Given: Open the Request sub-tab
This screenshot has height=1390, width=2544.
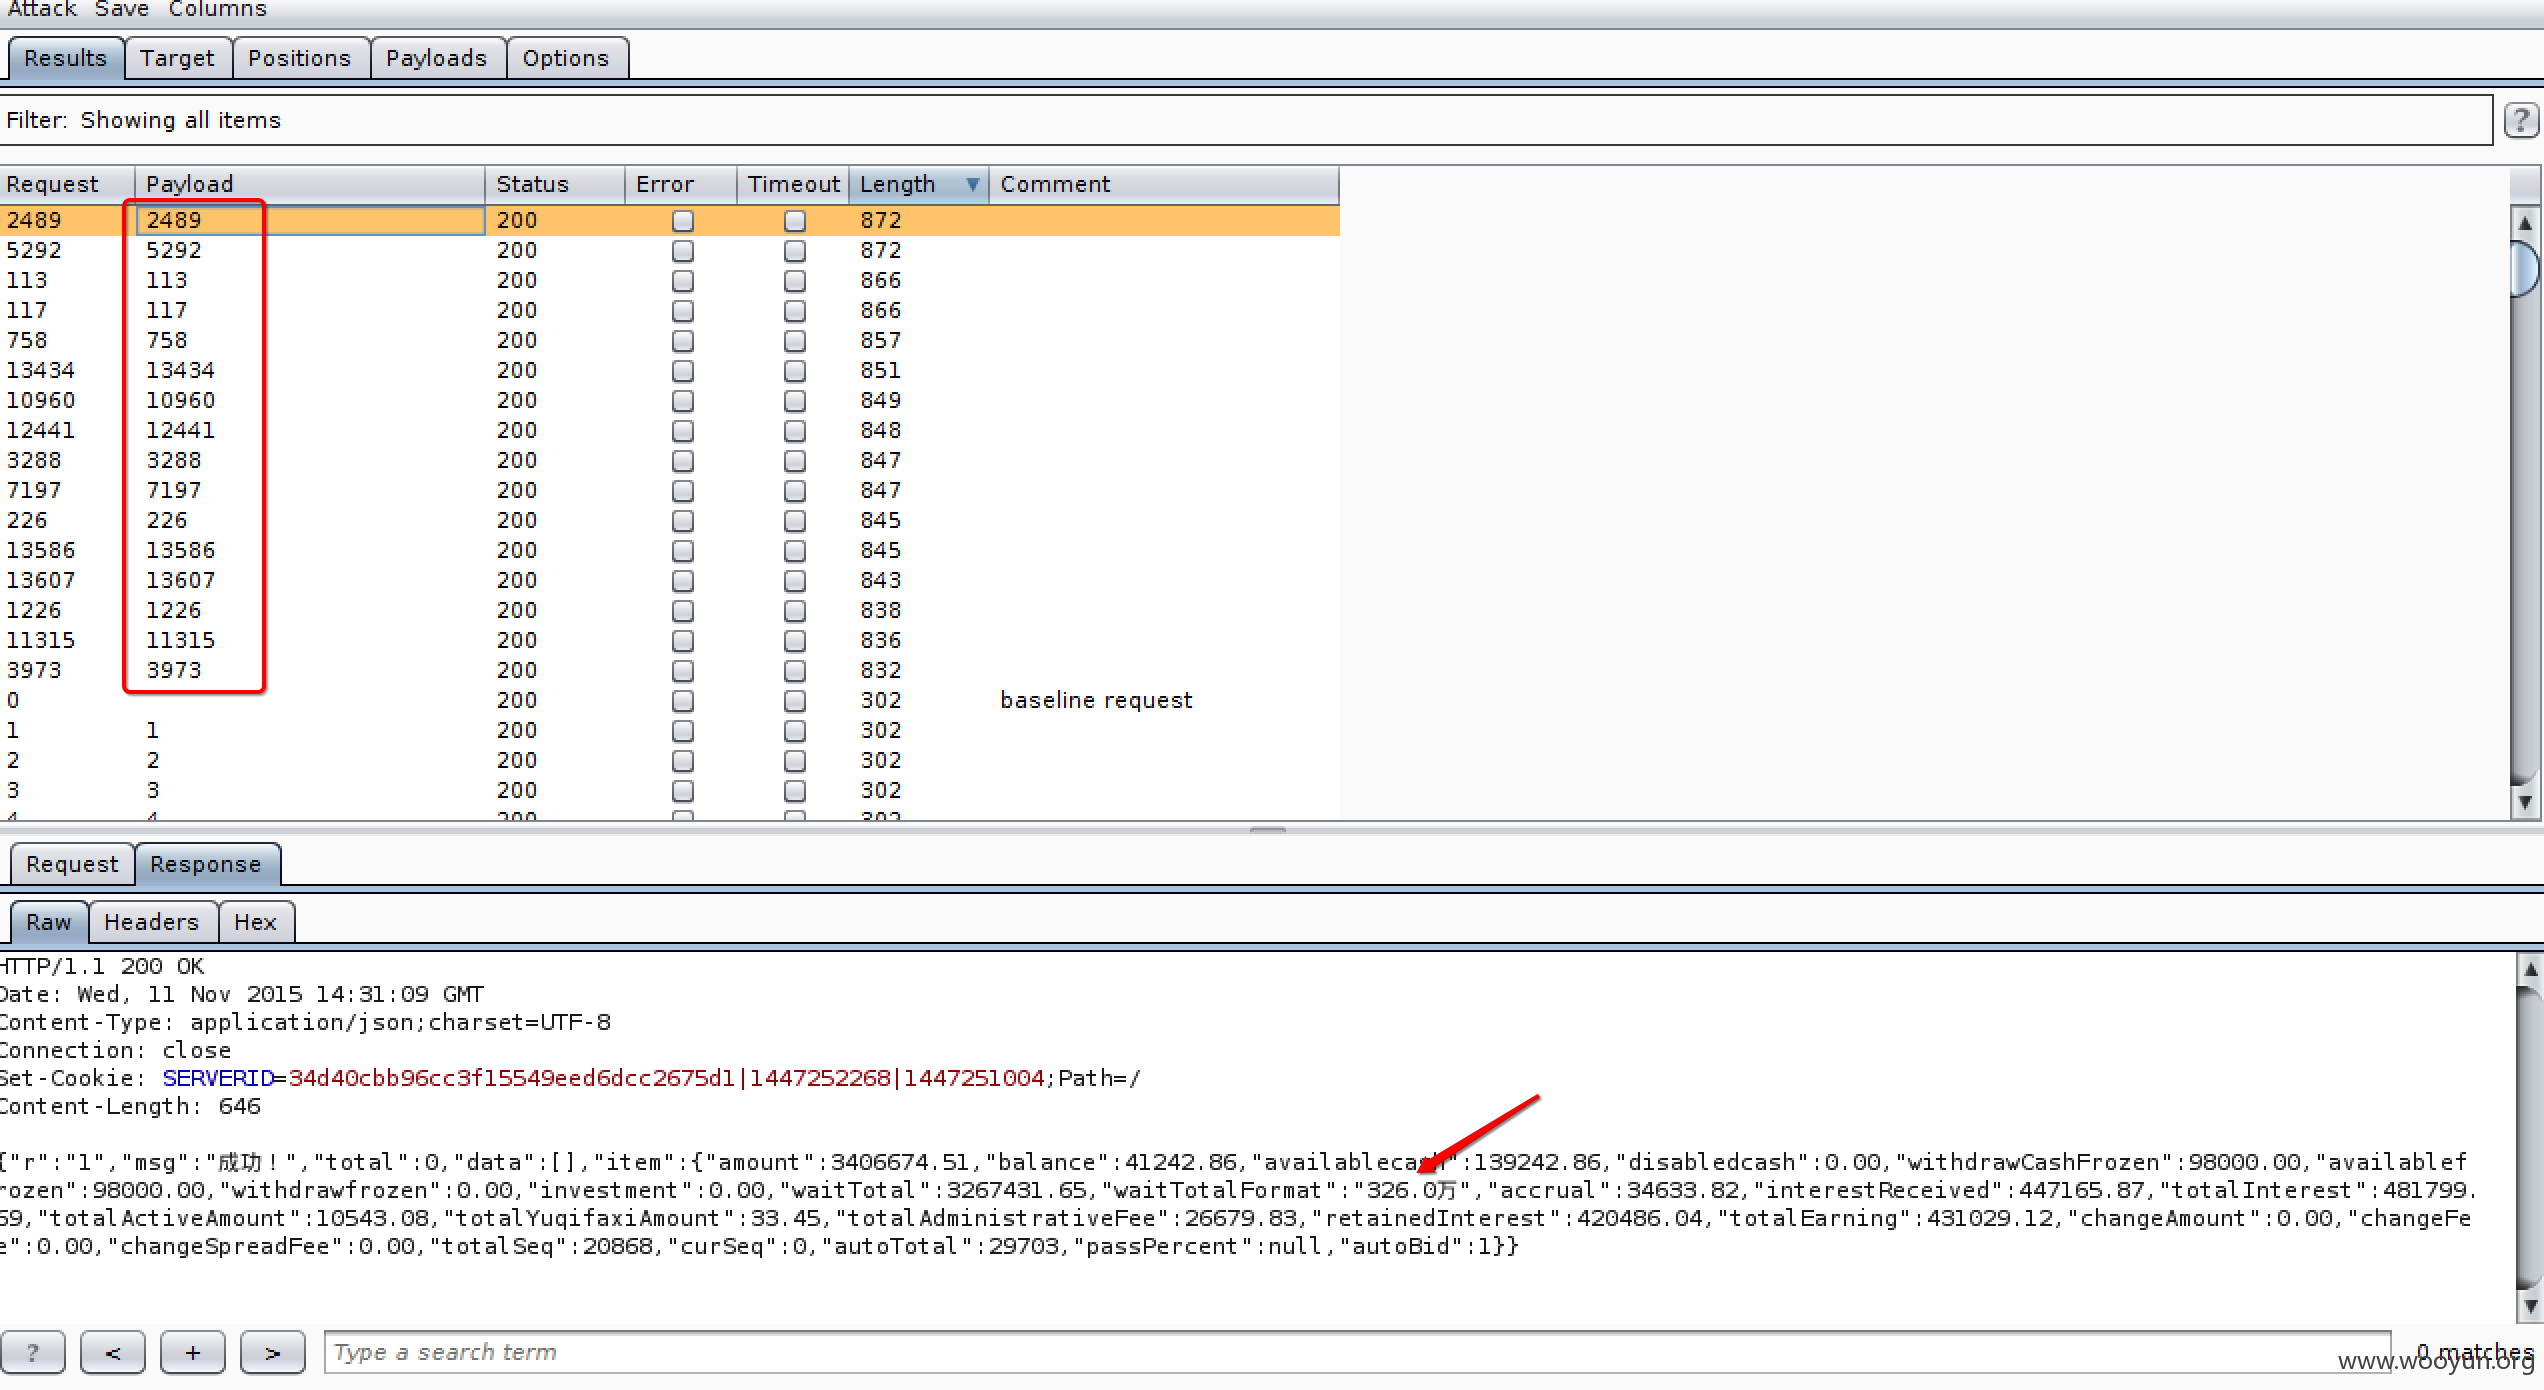Looking at the screenshot, I should coord(72,864).
